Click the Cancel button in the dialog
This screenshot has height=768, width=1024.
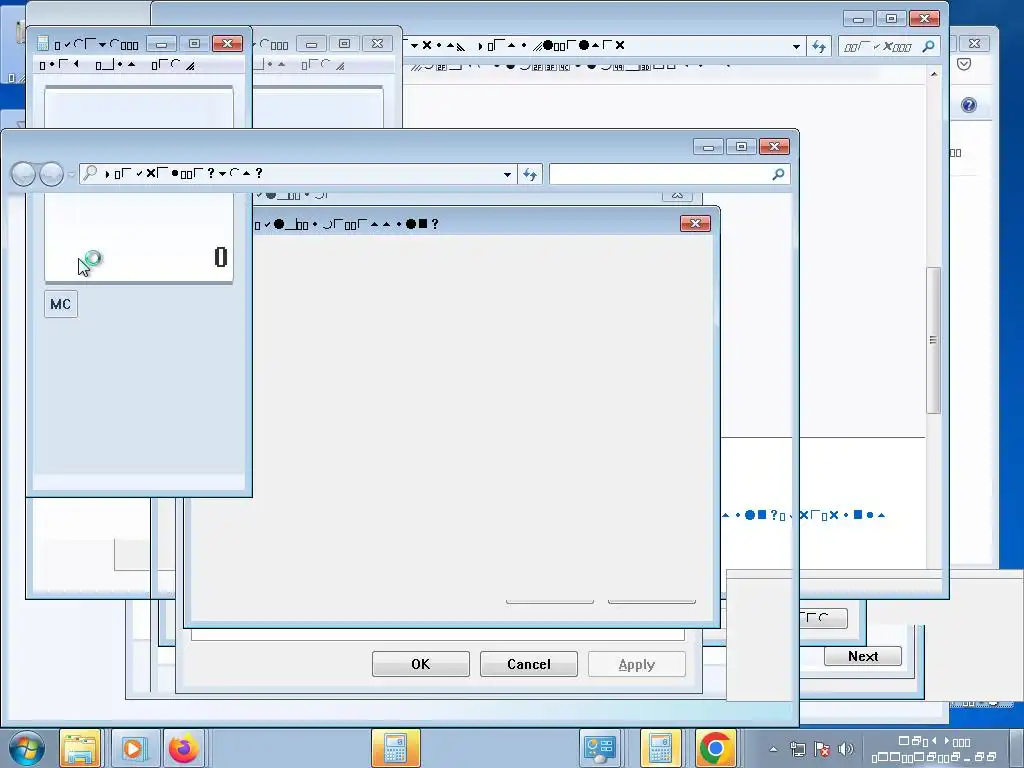[x=529, y=664]
